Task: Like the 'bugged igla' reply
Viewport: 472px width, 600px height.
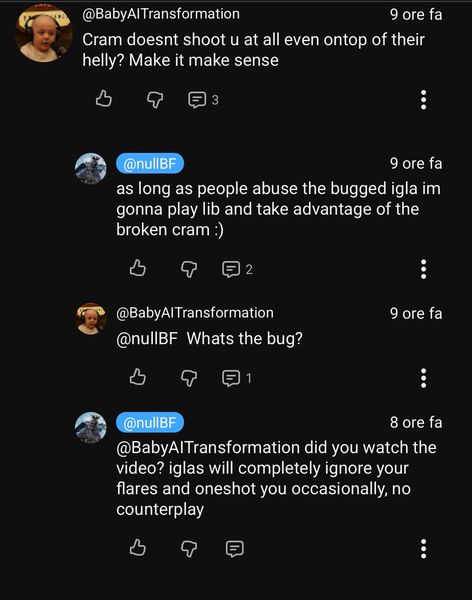Action: coord(137,268)
